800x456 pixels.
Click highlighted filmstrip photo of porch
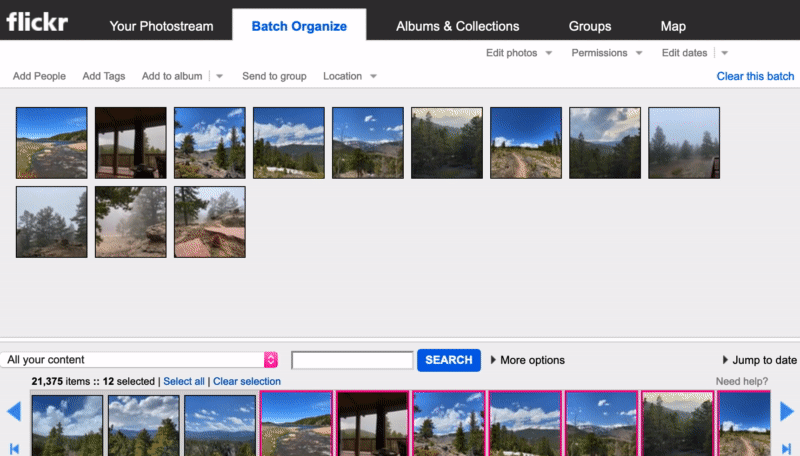tap(373, 424)
